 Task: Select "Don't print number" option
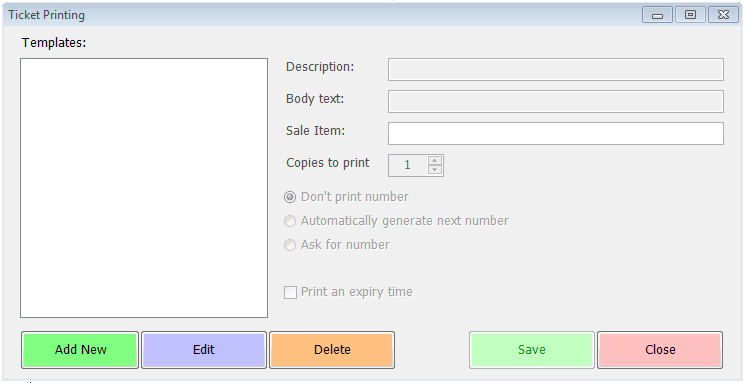(290, 197)
